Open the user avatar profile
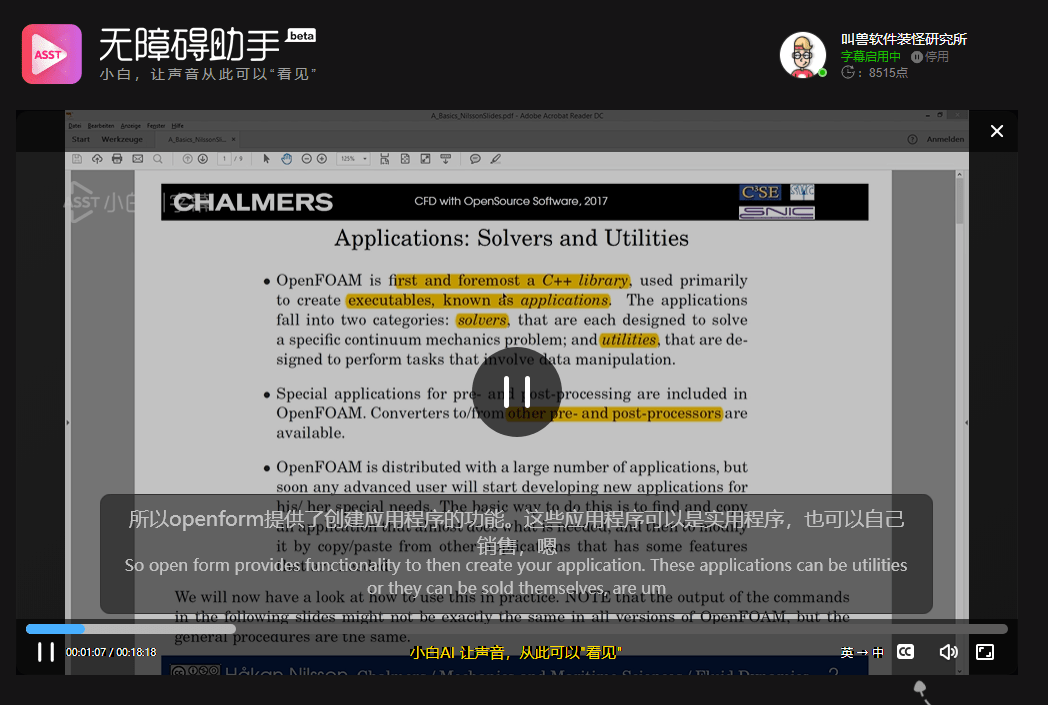1048x705 pixels. [x=803, y=55]
